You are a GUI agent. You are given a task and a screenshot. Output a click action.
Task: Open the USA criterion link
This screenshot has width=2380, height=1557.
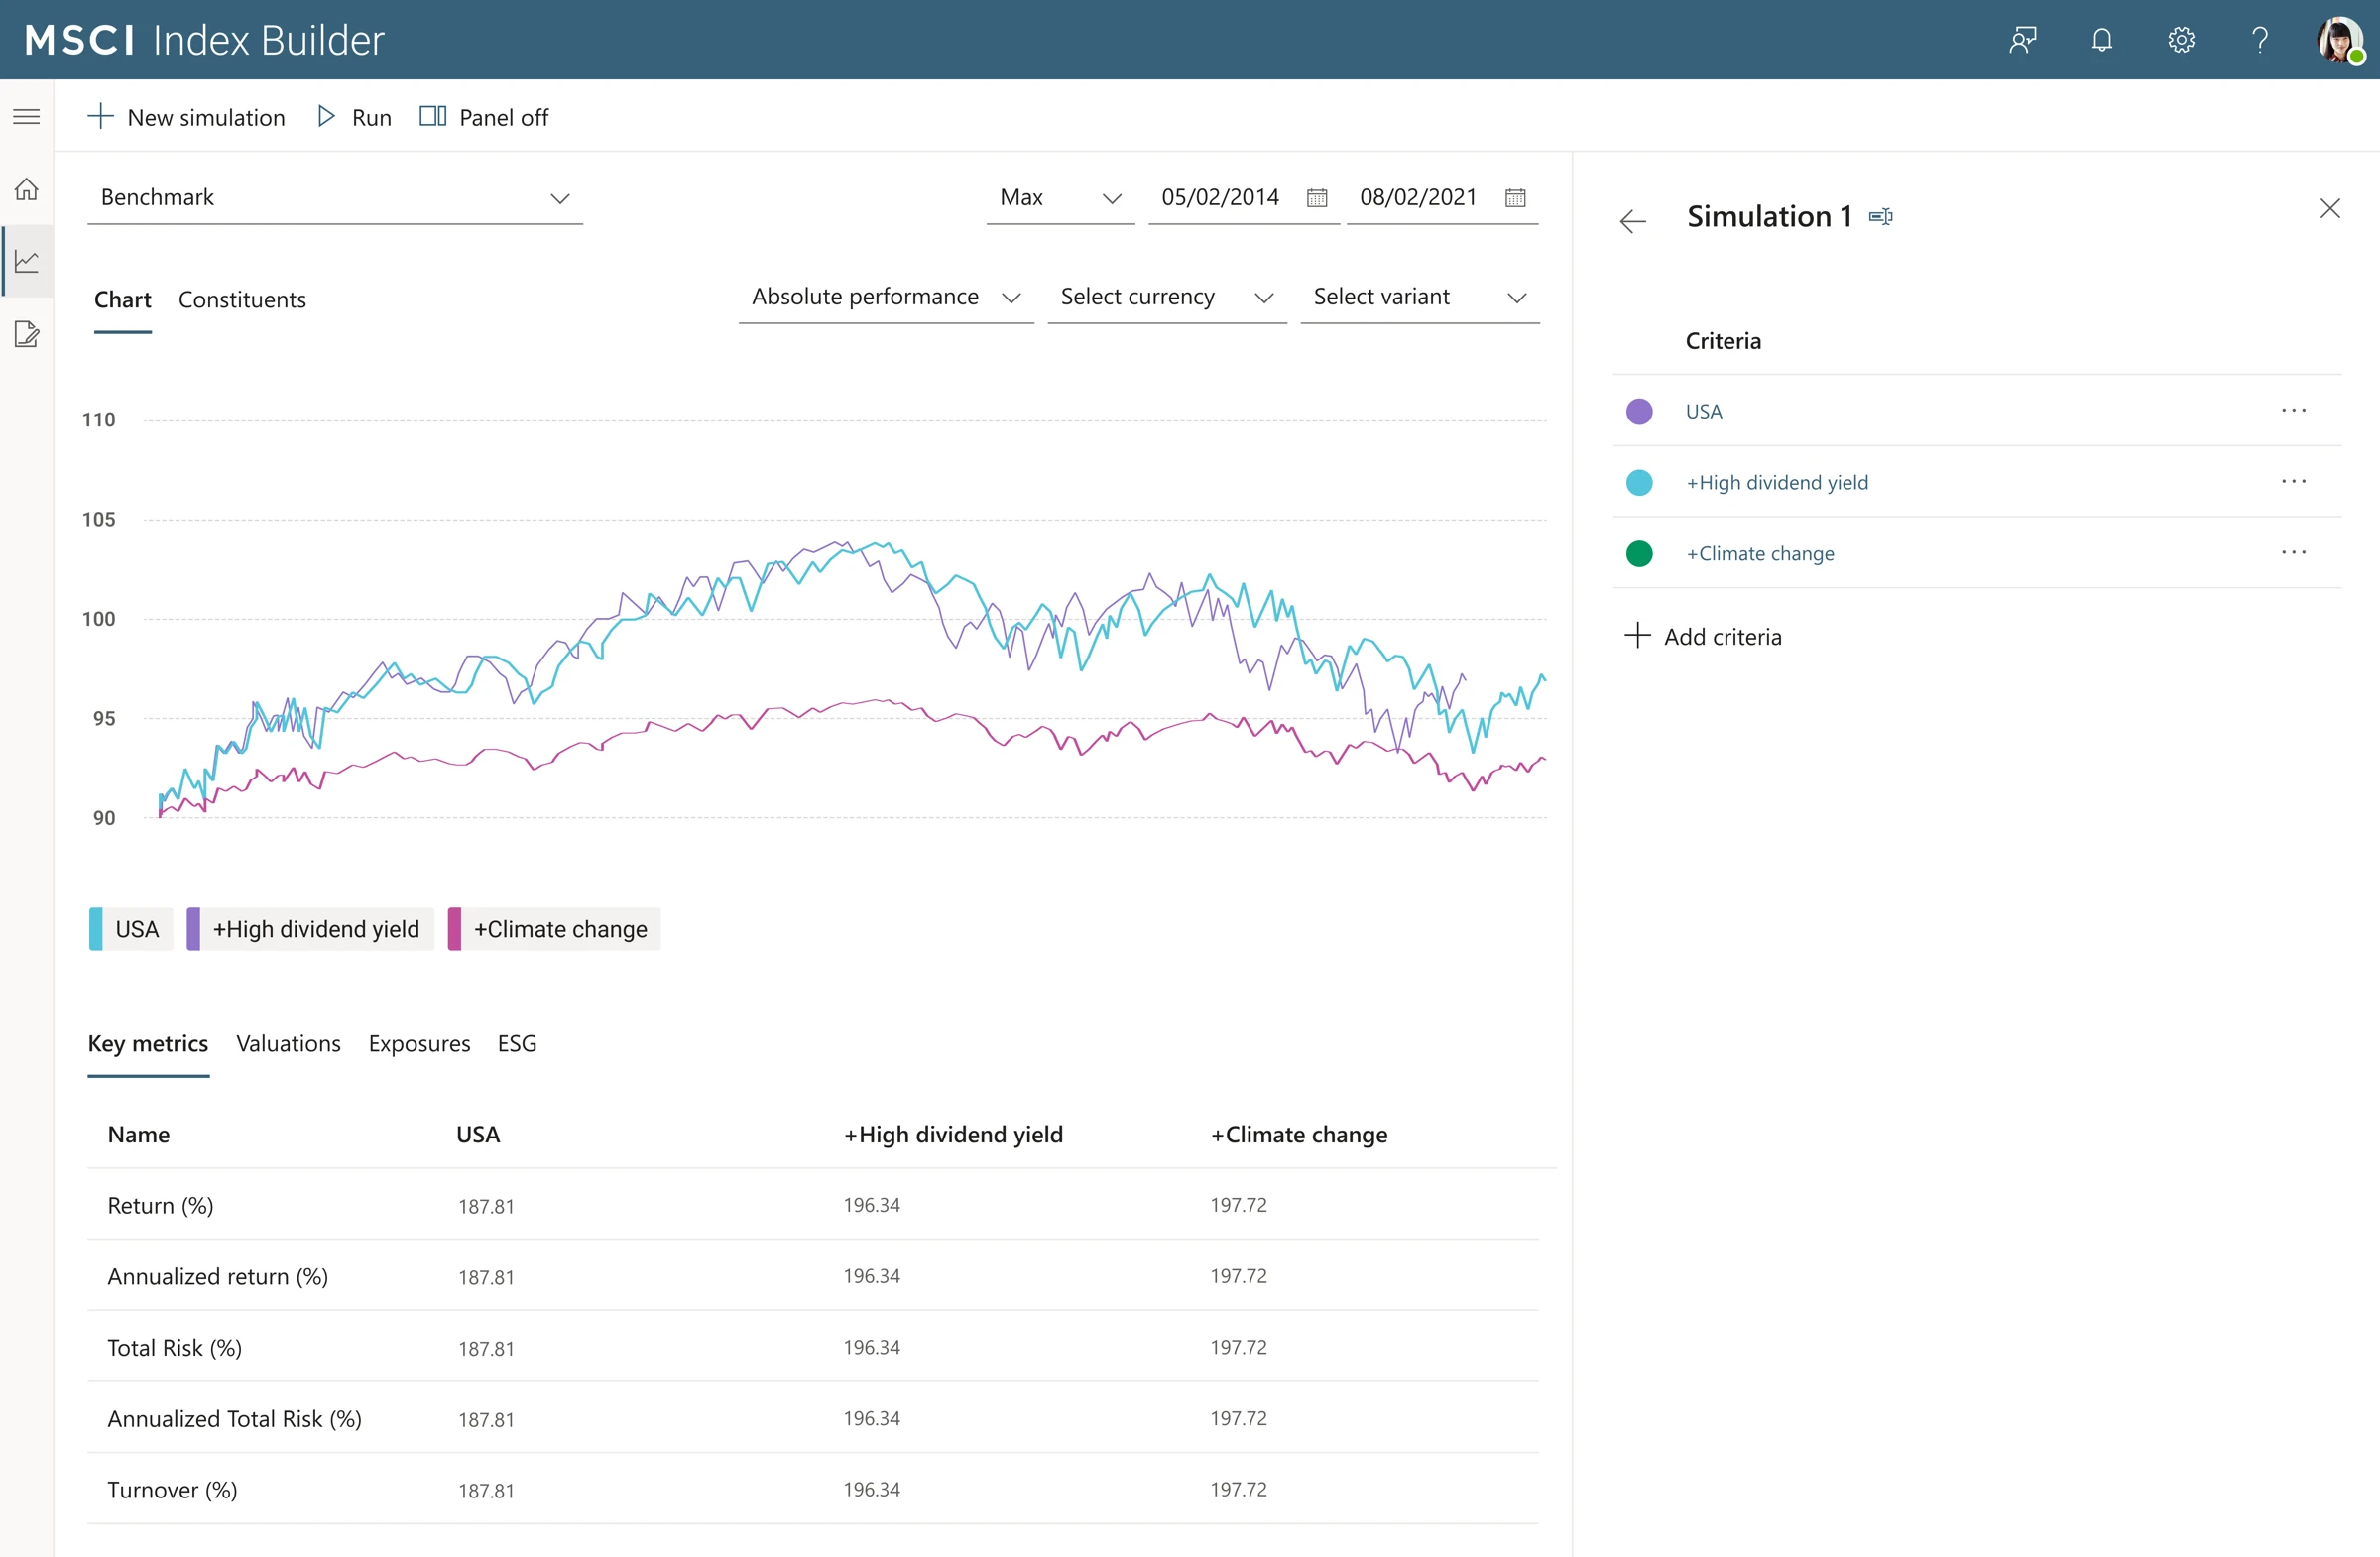[1704, 411]
